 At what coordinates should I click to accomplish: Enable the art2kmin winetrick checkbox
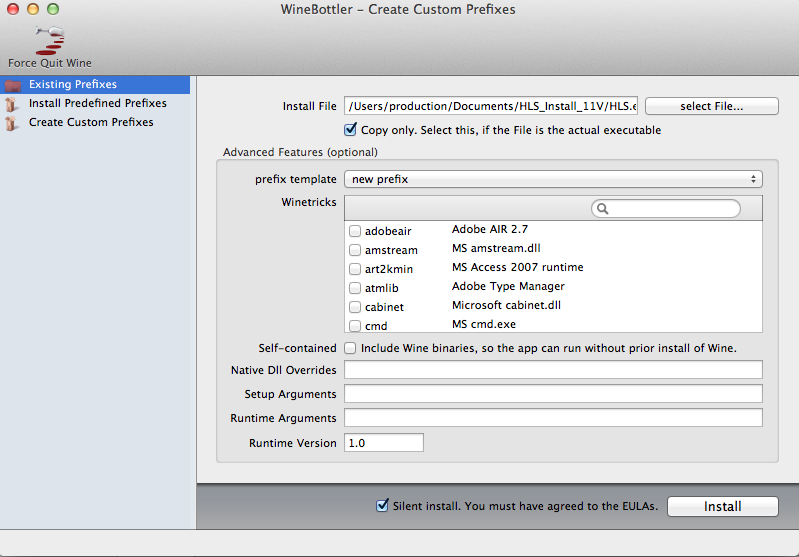pyautogui.click(x=355, y=269)
